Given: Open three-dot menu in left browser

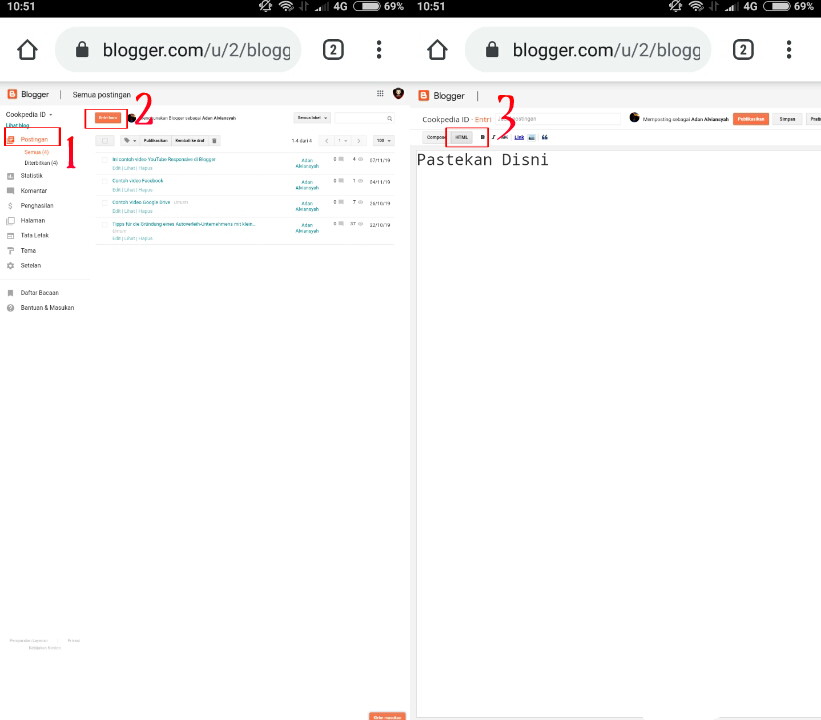Looking at the screenshot, I should click(379, 50).
